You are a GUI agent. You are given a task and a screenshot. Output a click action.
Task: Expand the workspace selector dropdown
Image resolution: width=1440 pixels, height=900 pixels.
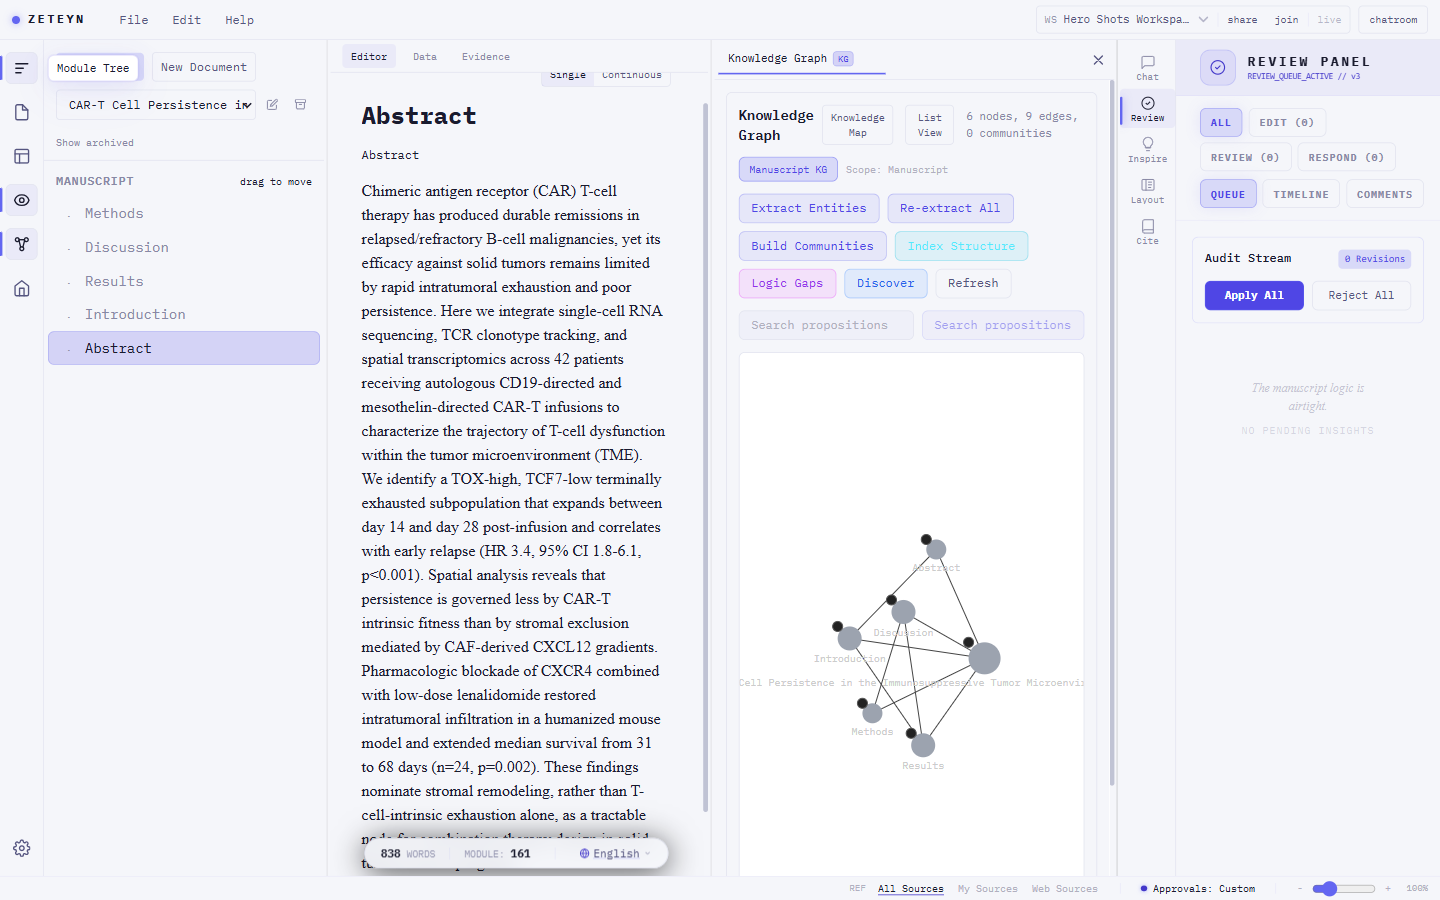click(x=1126, y=19)
